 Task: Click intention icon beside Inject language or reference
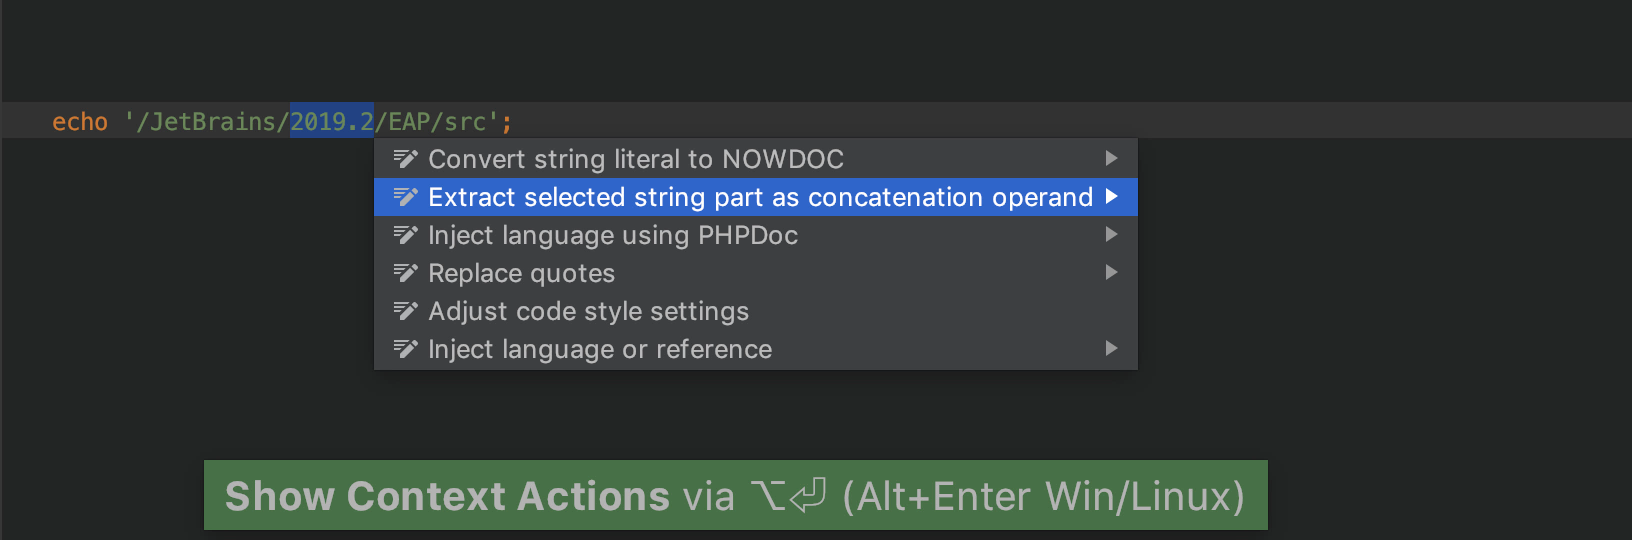(405, 348)
